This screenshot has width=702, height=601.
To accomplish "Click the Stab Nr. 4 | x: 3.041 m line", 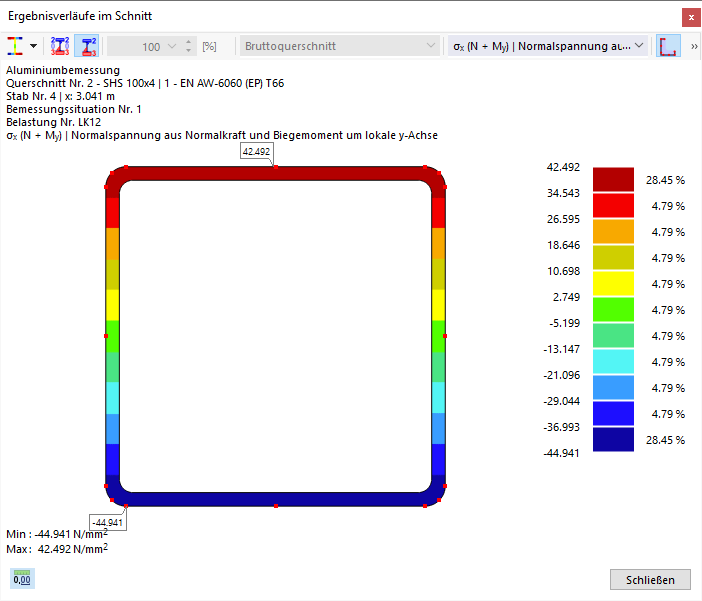I will (60, 96).
